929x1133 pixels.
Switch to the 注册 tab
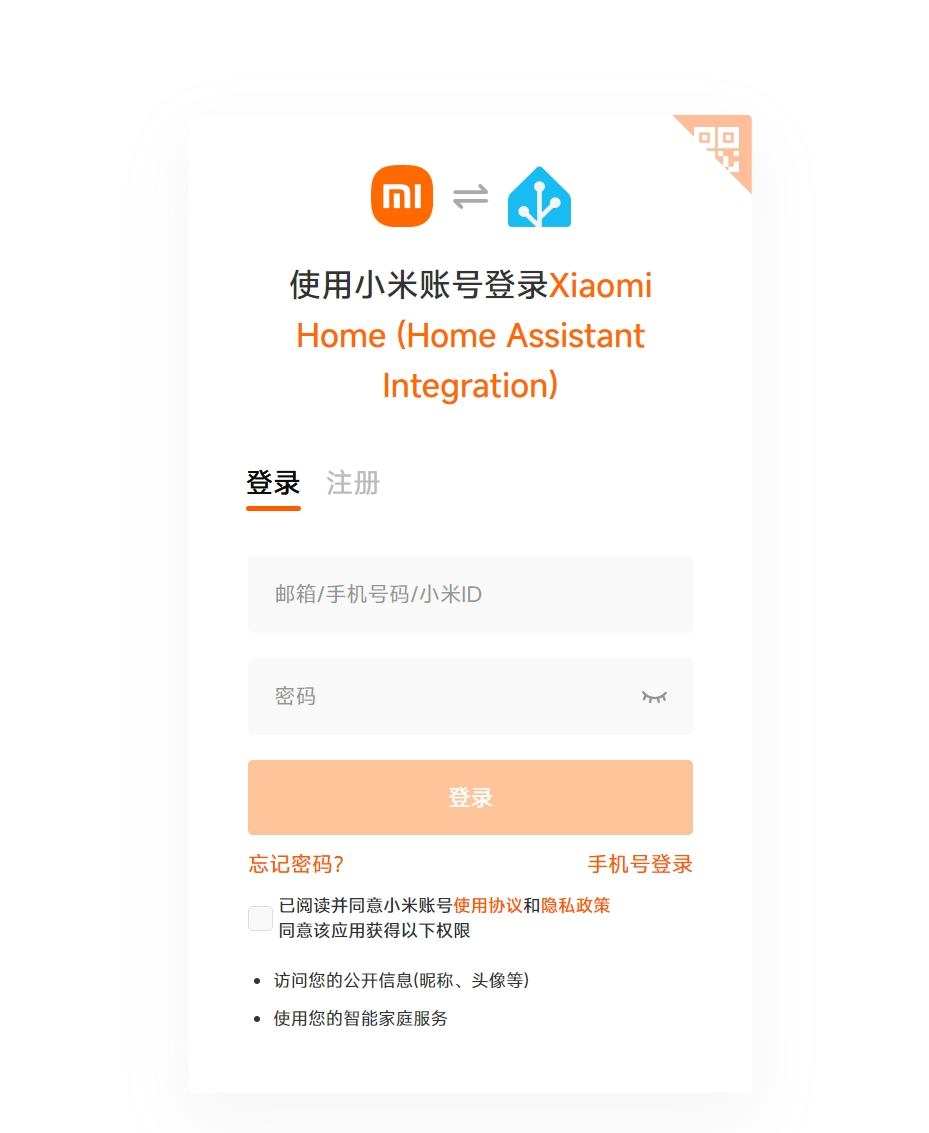[353, 483]
